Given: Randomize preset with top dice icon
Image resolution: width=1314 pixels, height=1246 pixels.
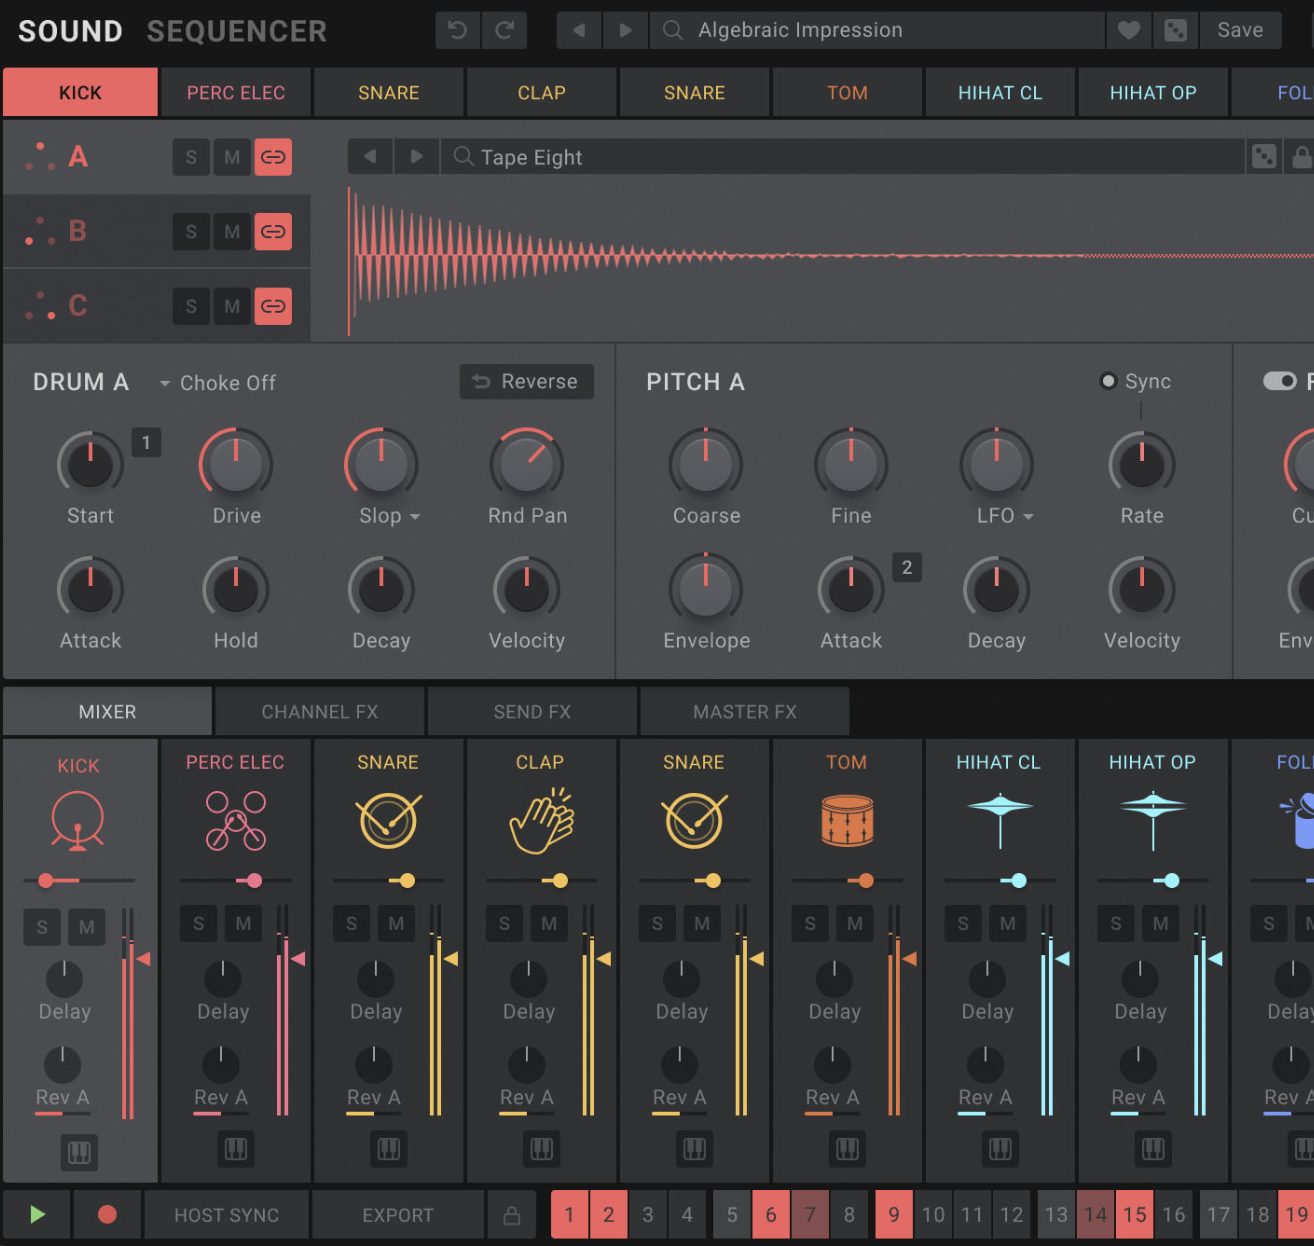Looking at the screenshot, I should 1176,31.
